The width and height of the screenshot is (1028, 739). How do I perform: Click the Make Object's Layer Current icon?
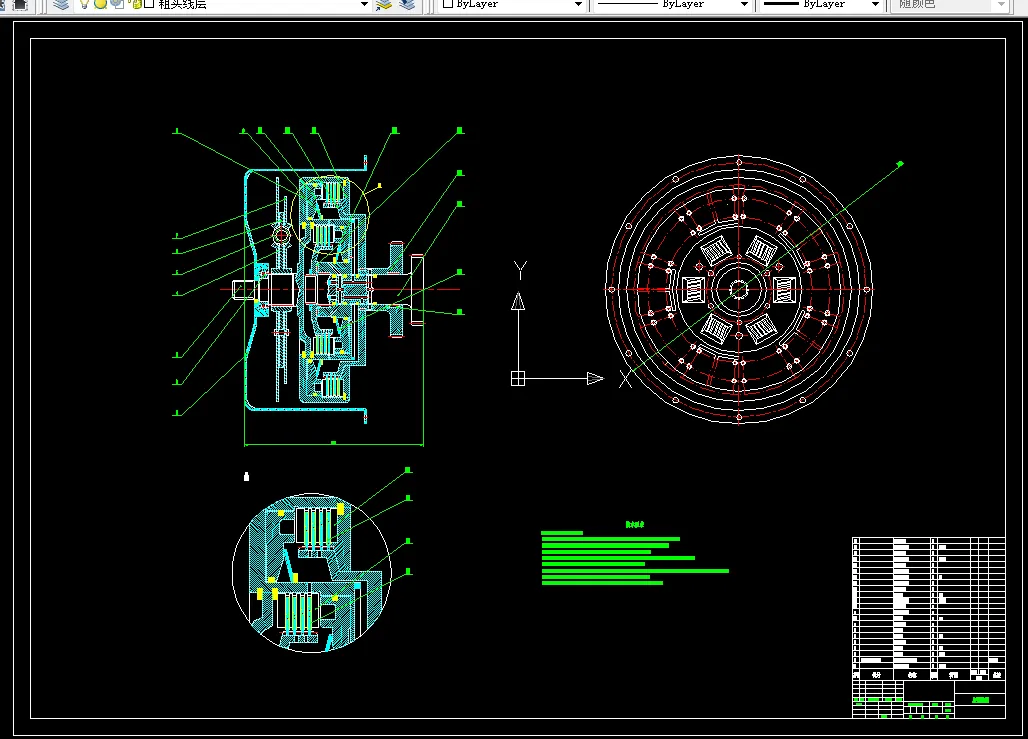(x=384, y=4)
